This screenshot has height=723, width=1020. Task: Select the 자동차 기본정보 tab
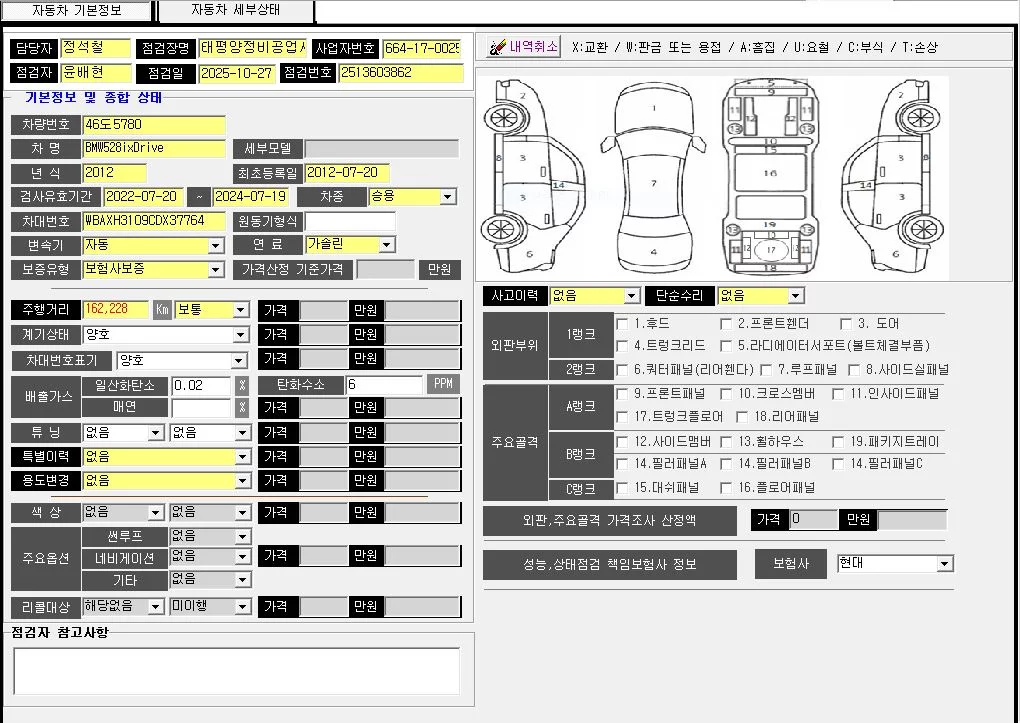click(77, 11)
